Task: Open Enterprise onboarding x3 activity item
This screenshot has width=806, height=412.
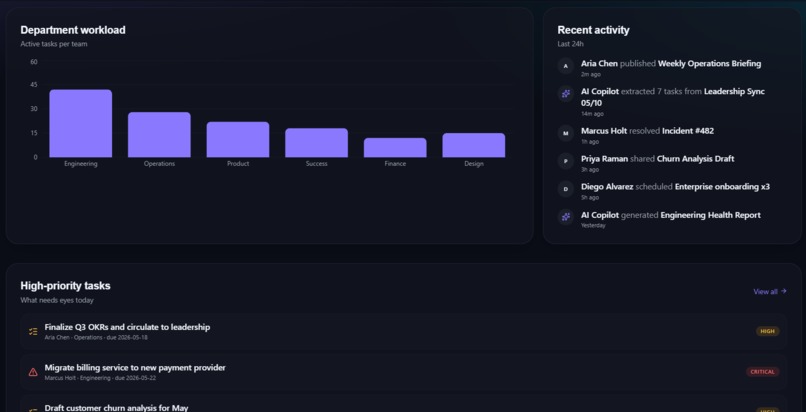Action: pyautogui.click(x=722, y=187)
